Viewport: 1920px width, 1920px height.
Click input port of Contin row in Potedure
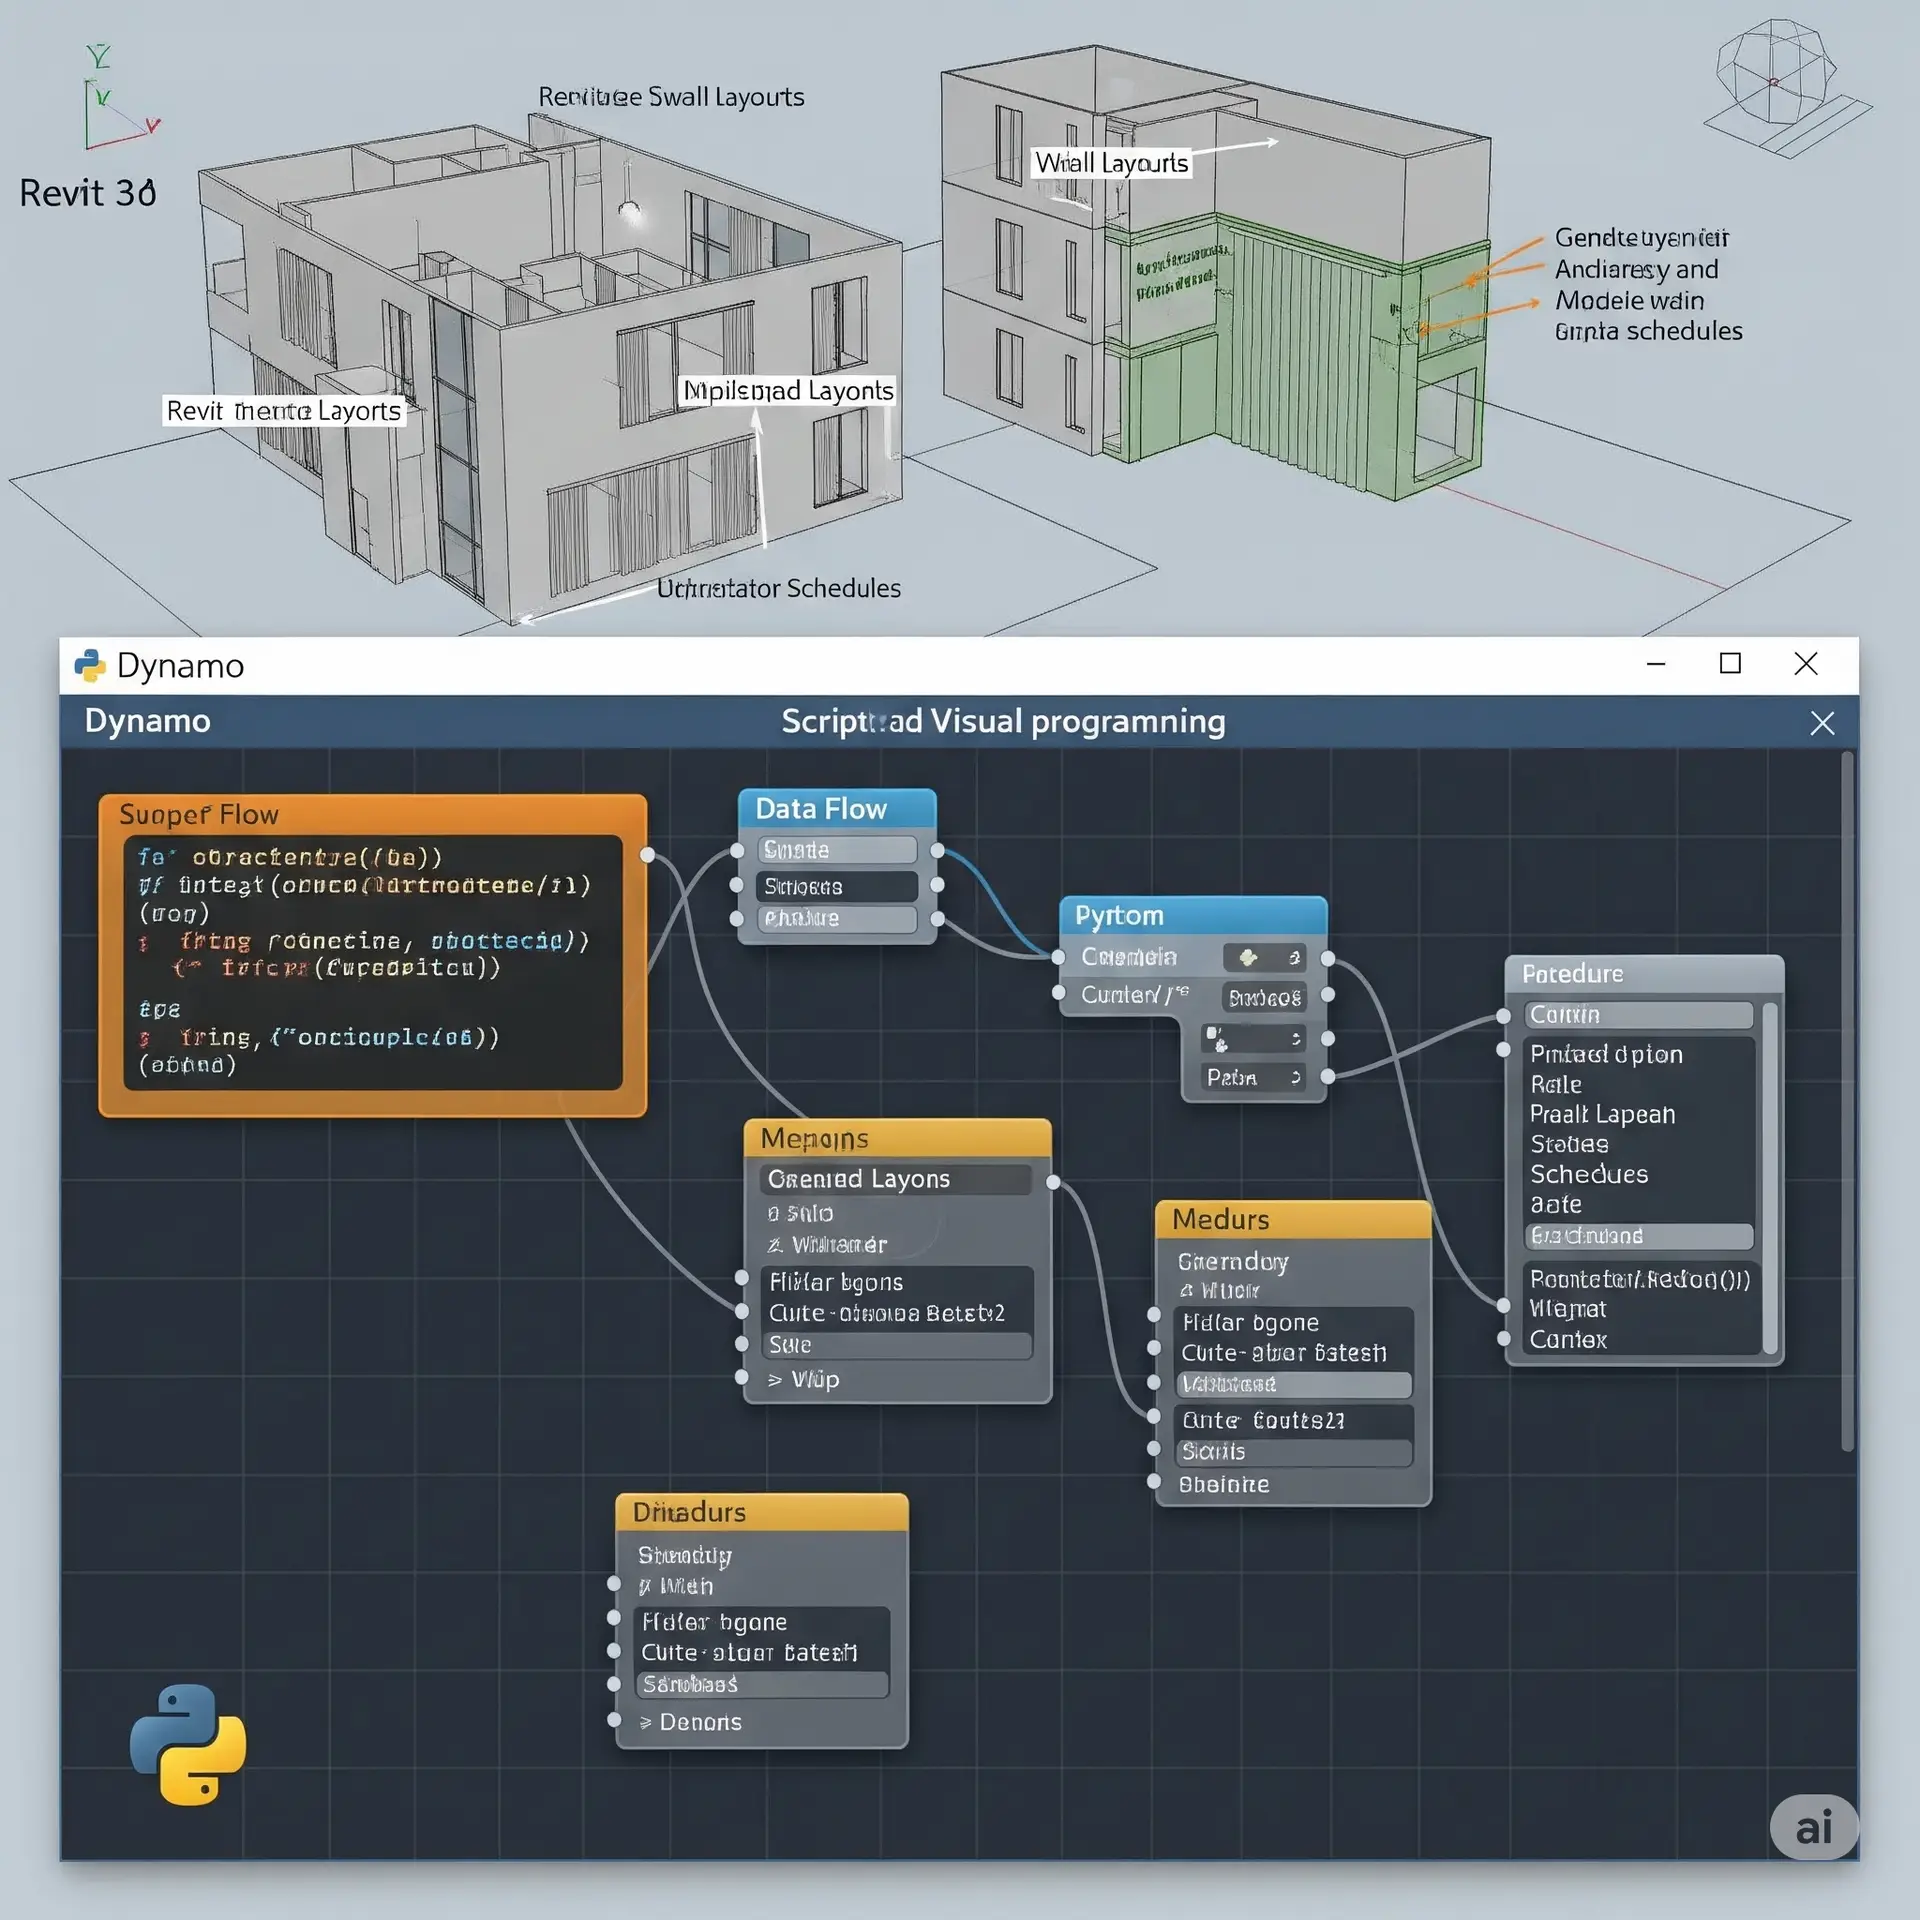pyautogui.click(x=1503, y=1016)
